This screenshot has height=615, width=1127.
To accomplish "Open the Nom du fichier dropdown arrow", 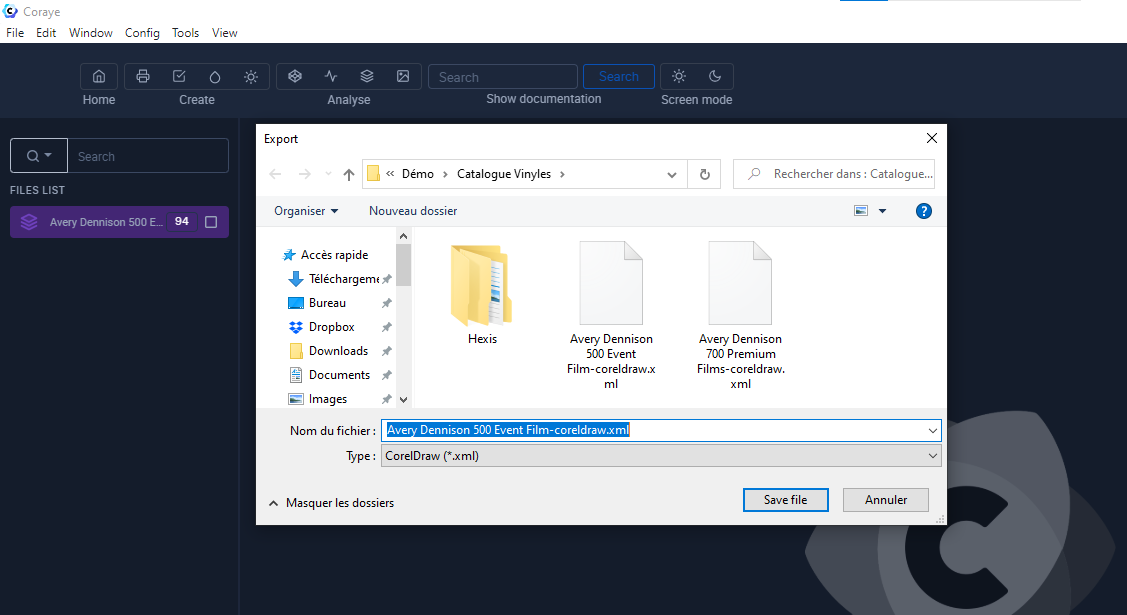I will (932, 430).
